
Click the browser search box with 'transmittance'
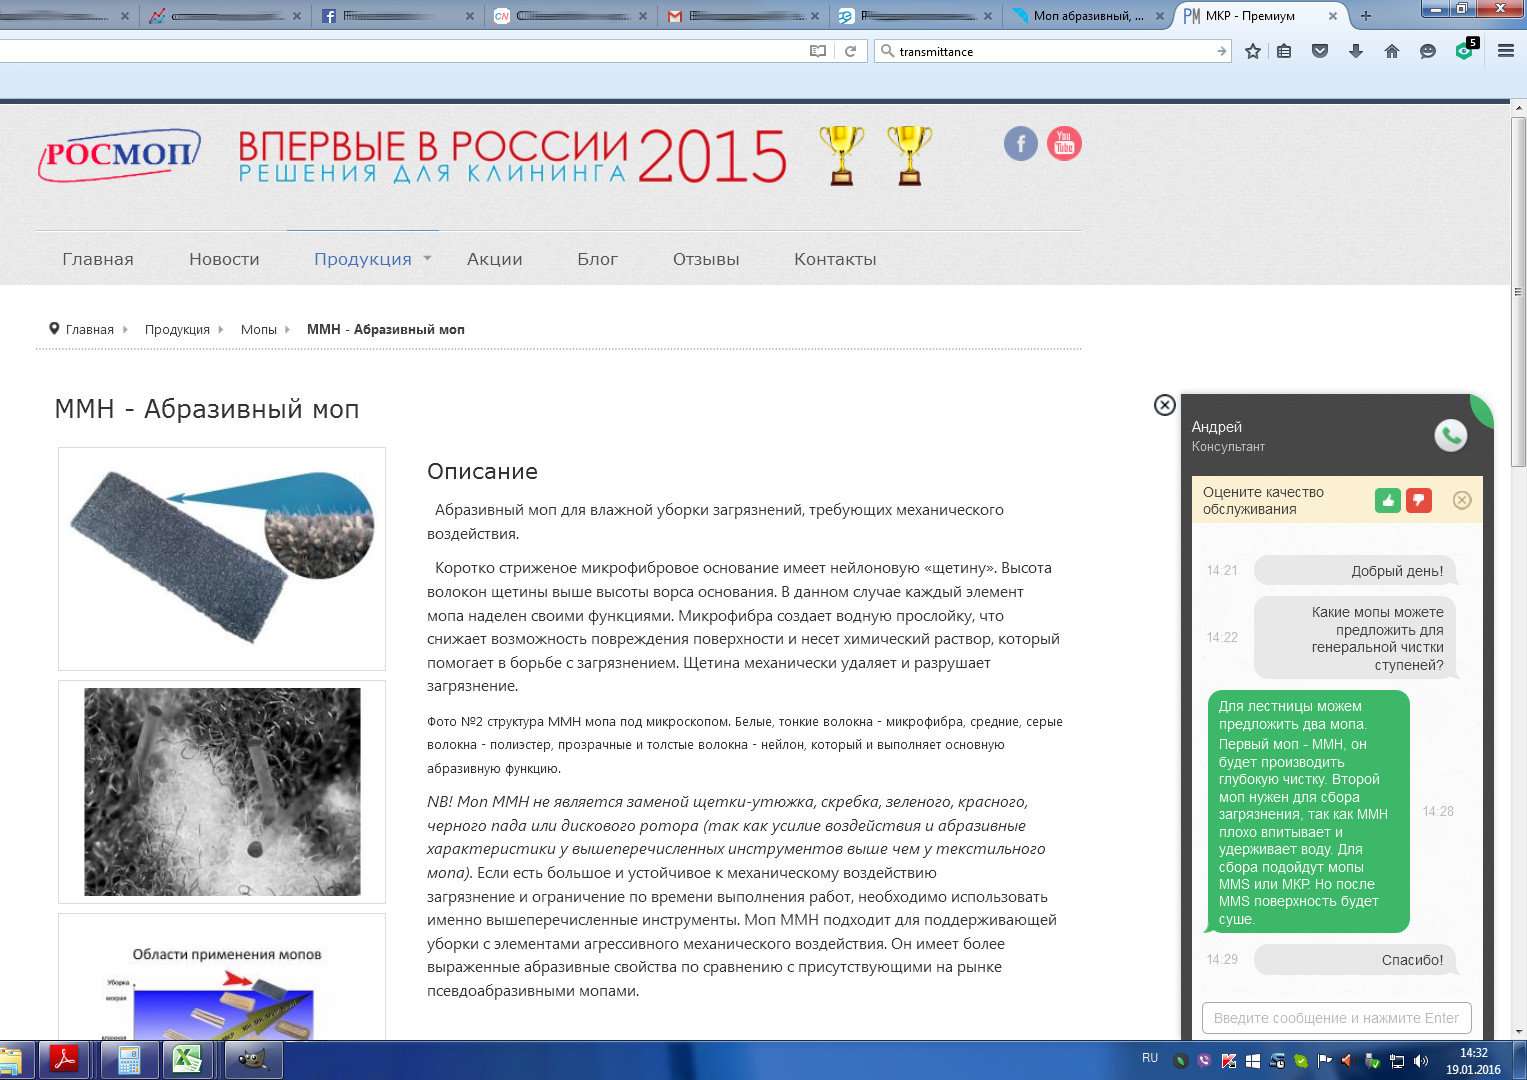(1052, 51)
